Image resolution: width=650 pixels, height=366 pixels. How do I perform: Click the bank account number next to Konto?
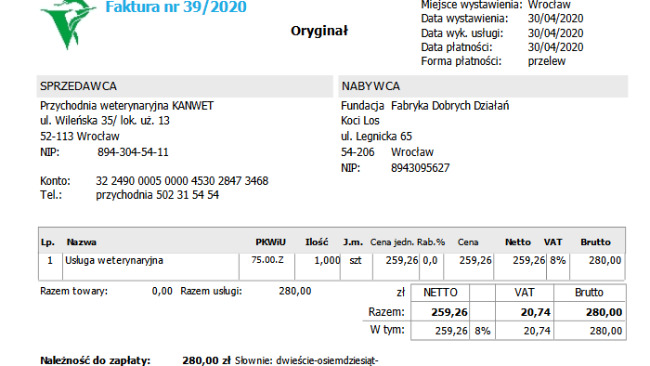tap(182, 181)
